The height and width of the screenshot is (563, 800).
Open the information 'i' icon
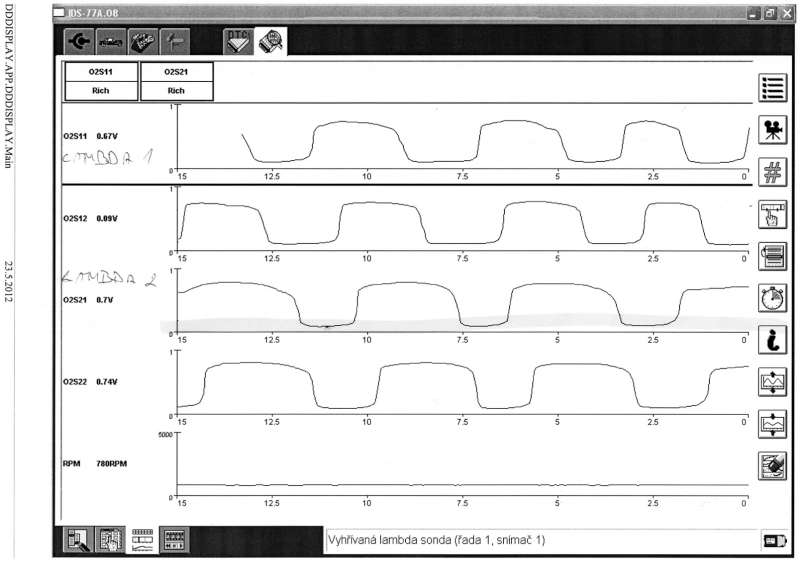(772, 340)
